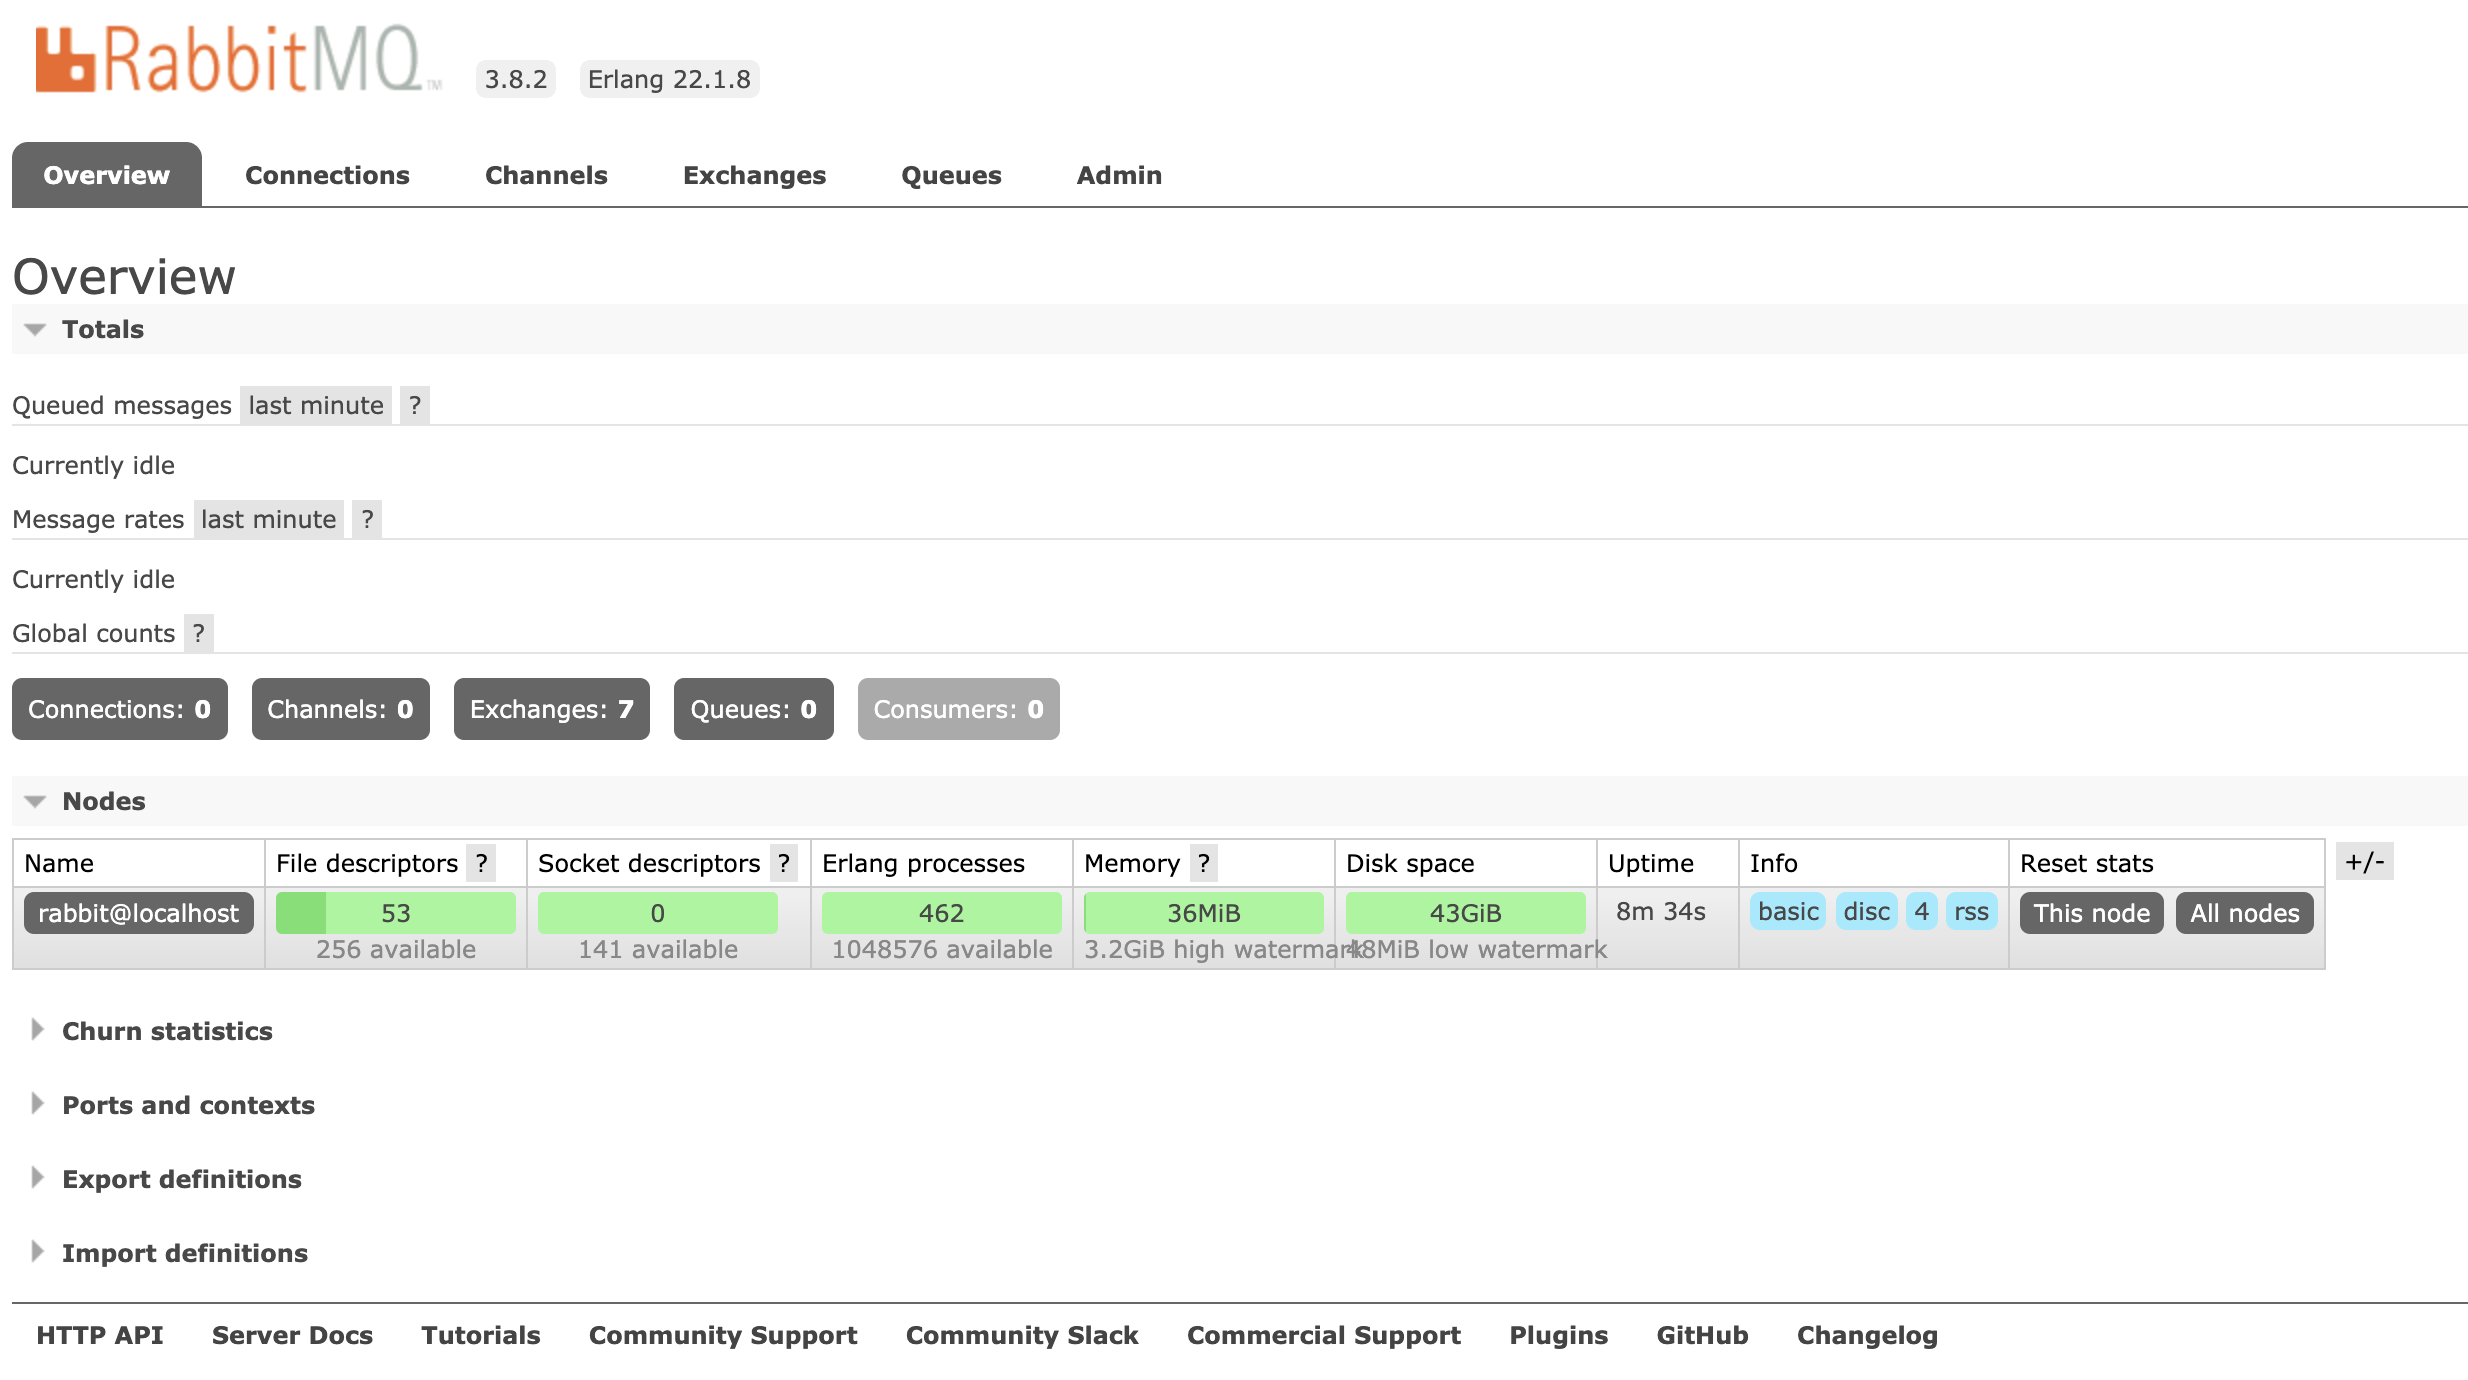Collapse the Nodes section
The height and width of the screenshot is (1380, 2468).
tap(103, 801)
